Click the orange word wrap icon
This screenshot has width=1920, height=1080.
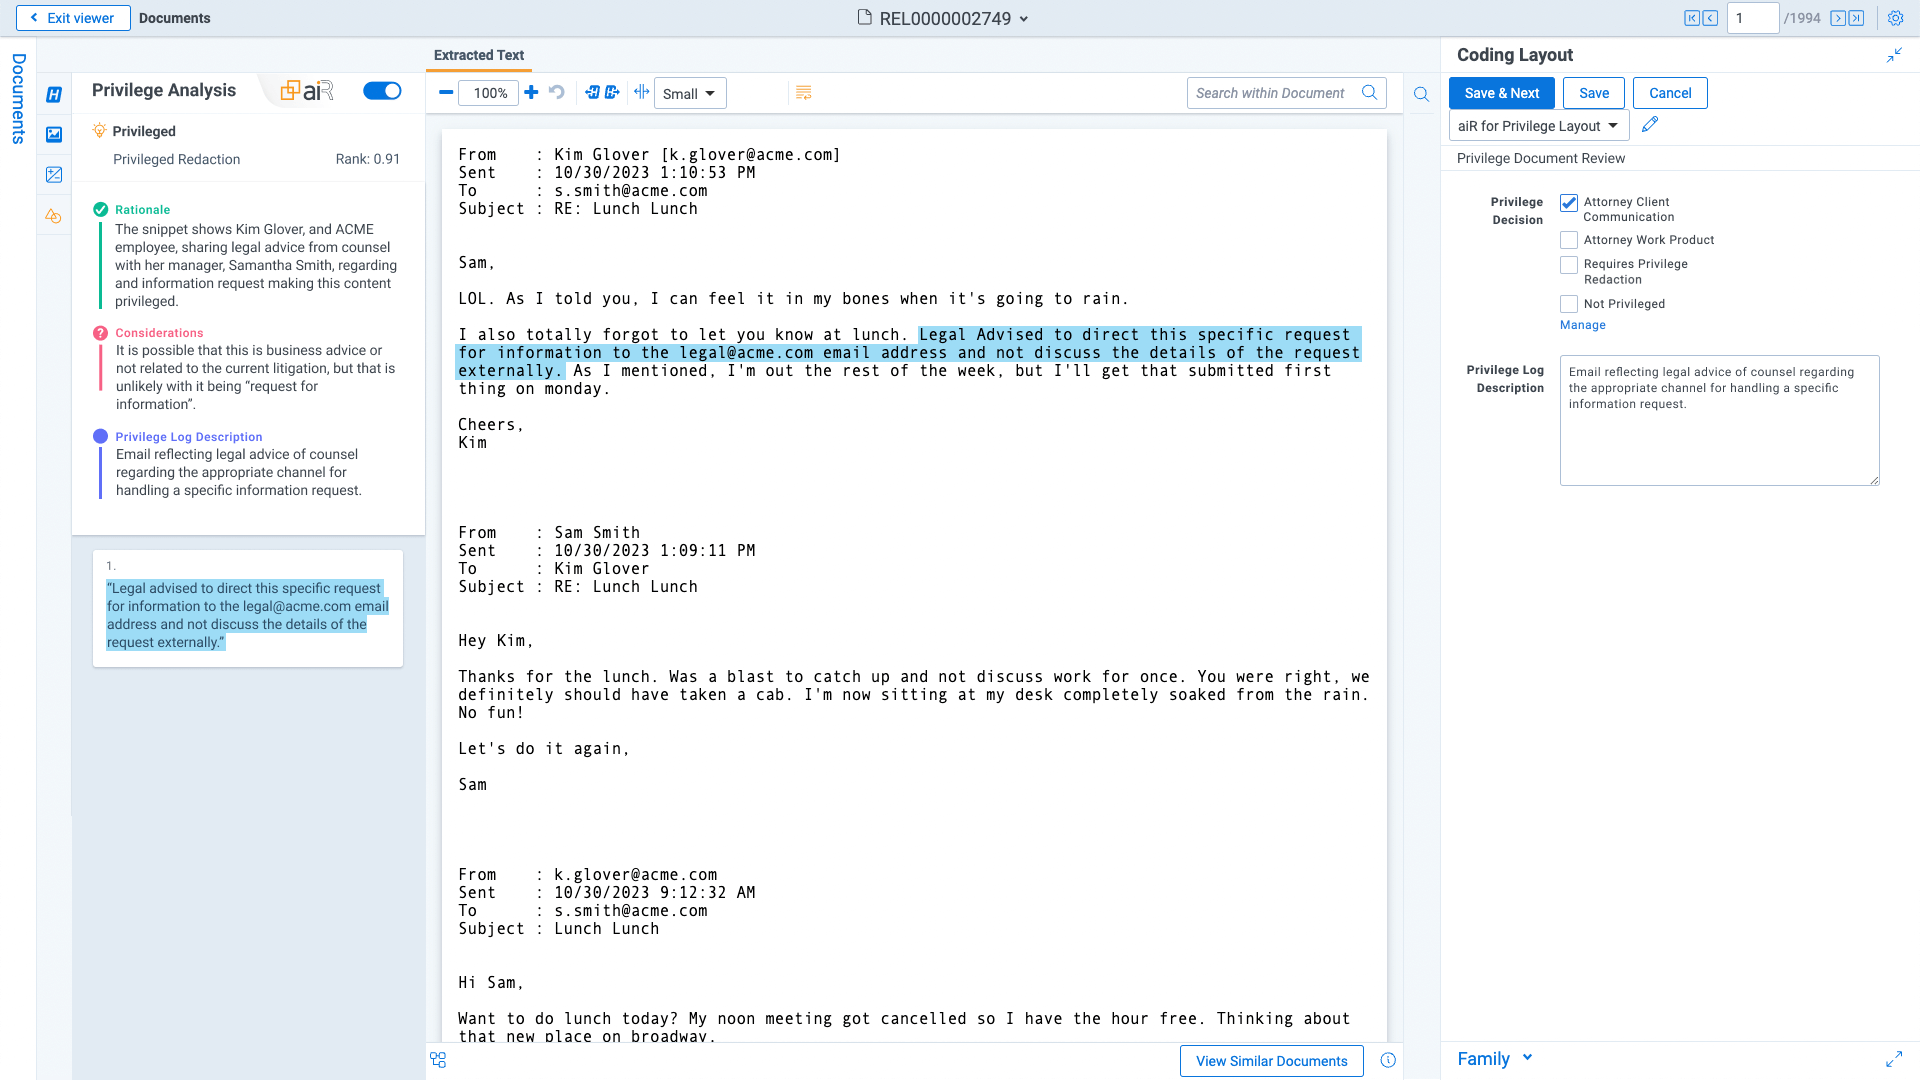point(803,93)
